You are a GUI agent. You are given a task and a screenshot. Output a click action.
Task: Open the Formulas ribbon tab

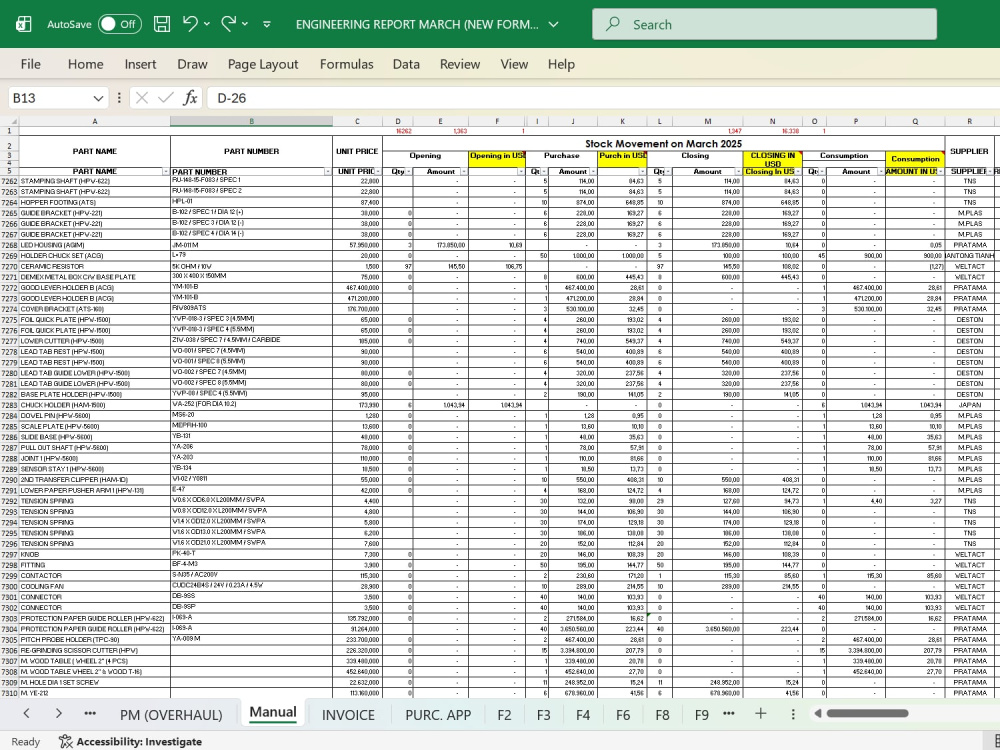(346, 64)
